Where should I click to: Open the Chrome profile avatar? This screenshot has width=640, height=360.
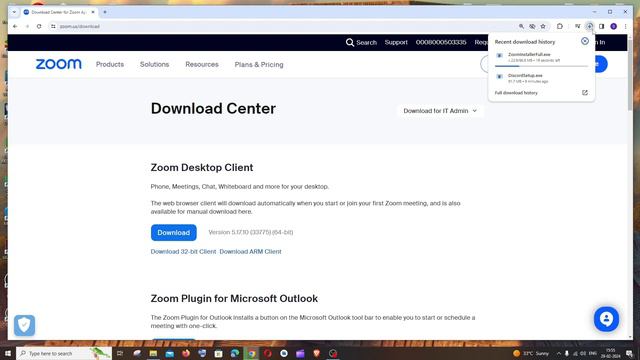(x=613, y=26)
